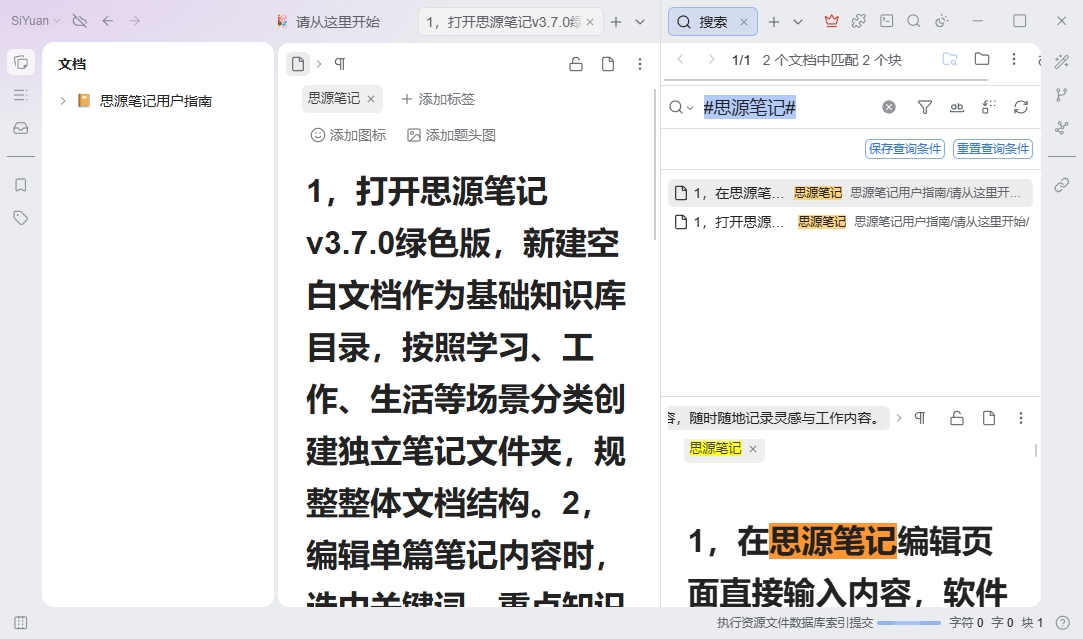Click the #思源笔记# search input field

coord(787,107)
